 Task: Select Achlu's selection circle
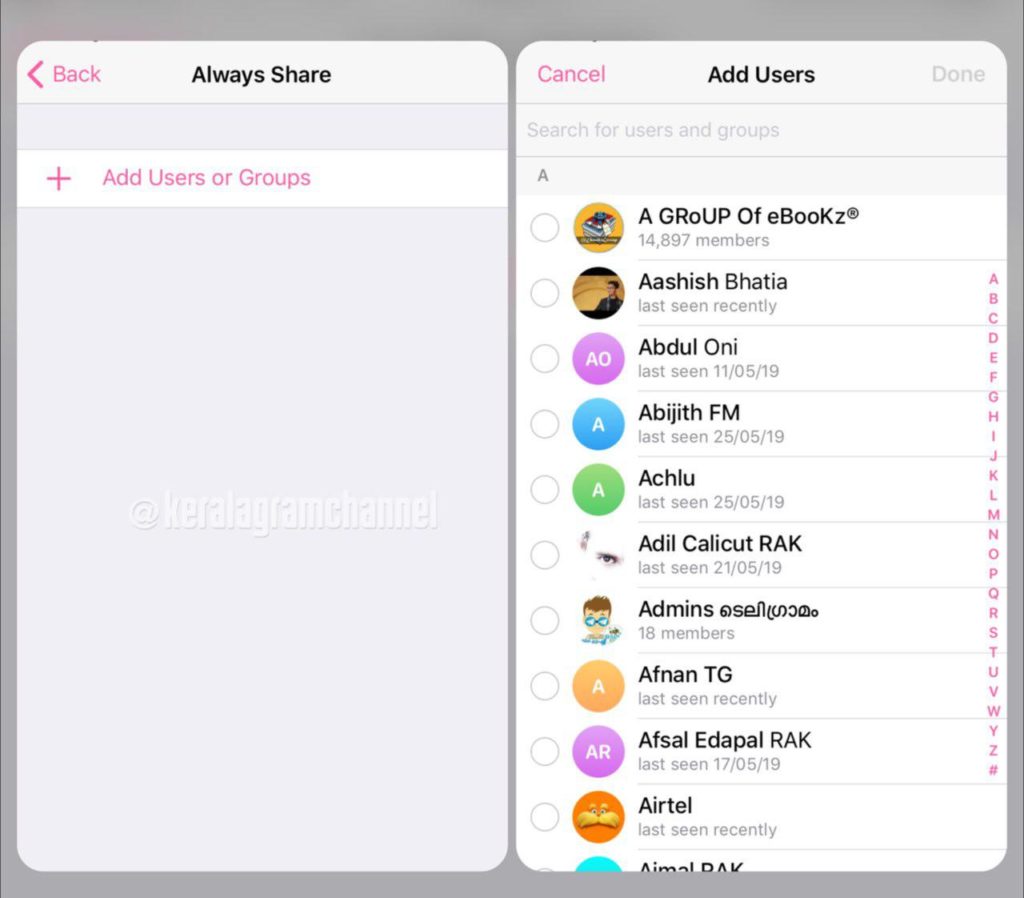[x=545, y=490]
